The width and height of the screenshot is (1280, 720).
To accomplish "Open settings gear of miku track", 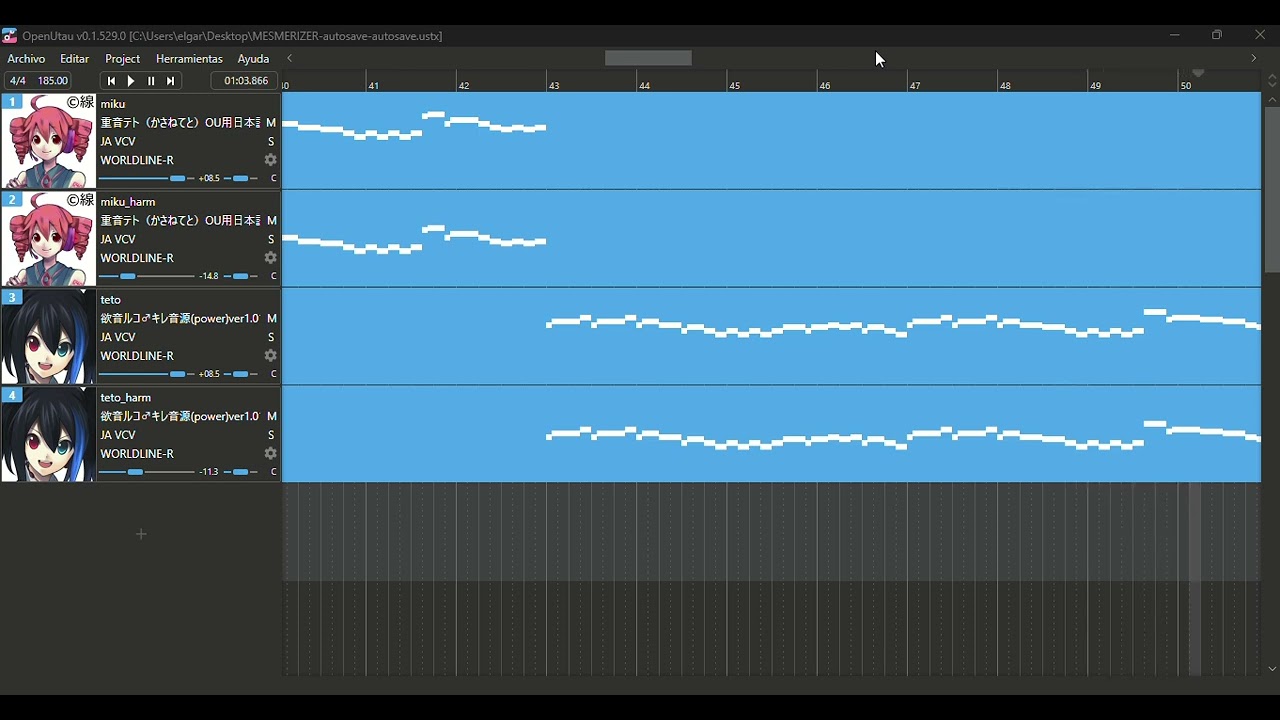I will 270,160.
